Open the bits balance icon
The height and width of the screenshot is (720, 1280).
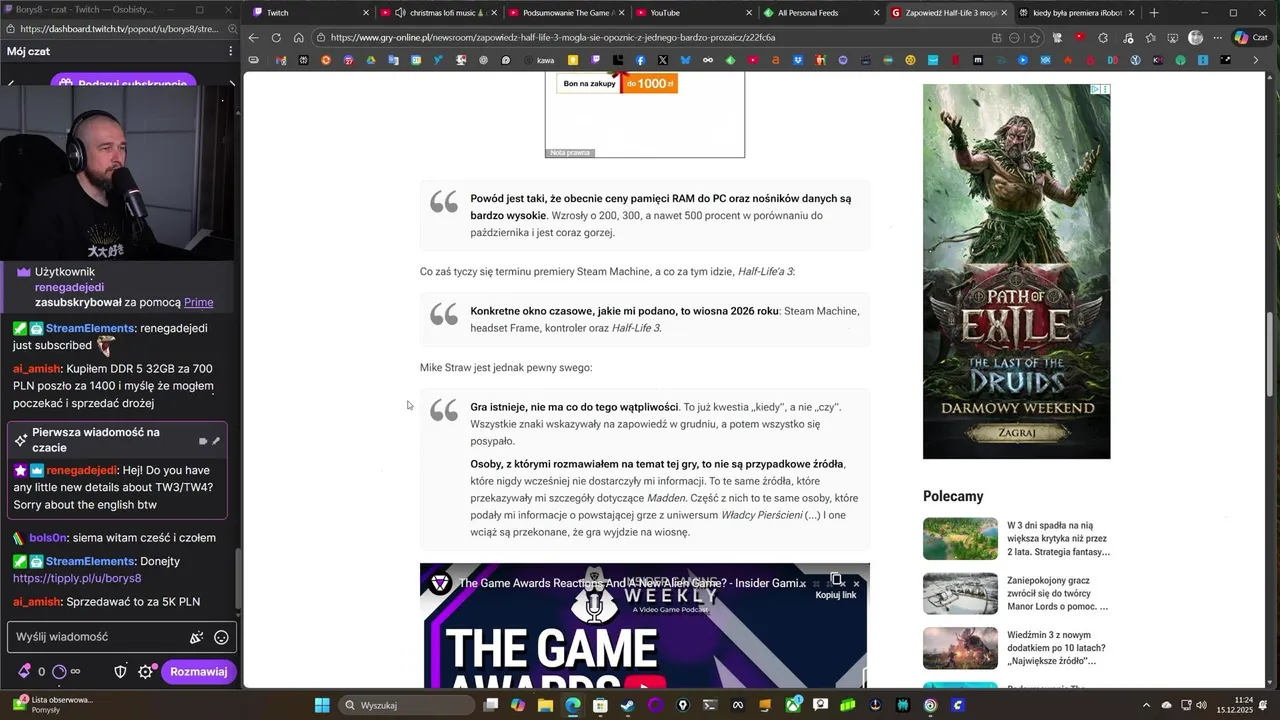click(25, 672)
